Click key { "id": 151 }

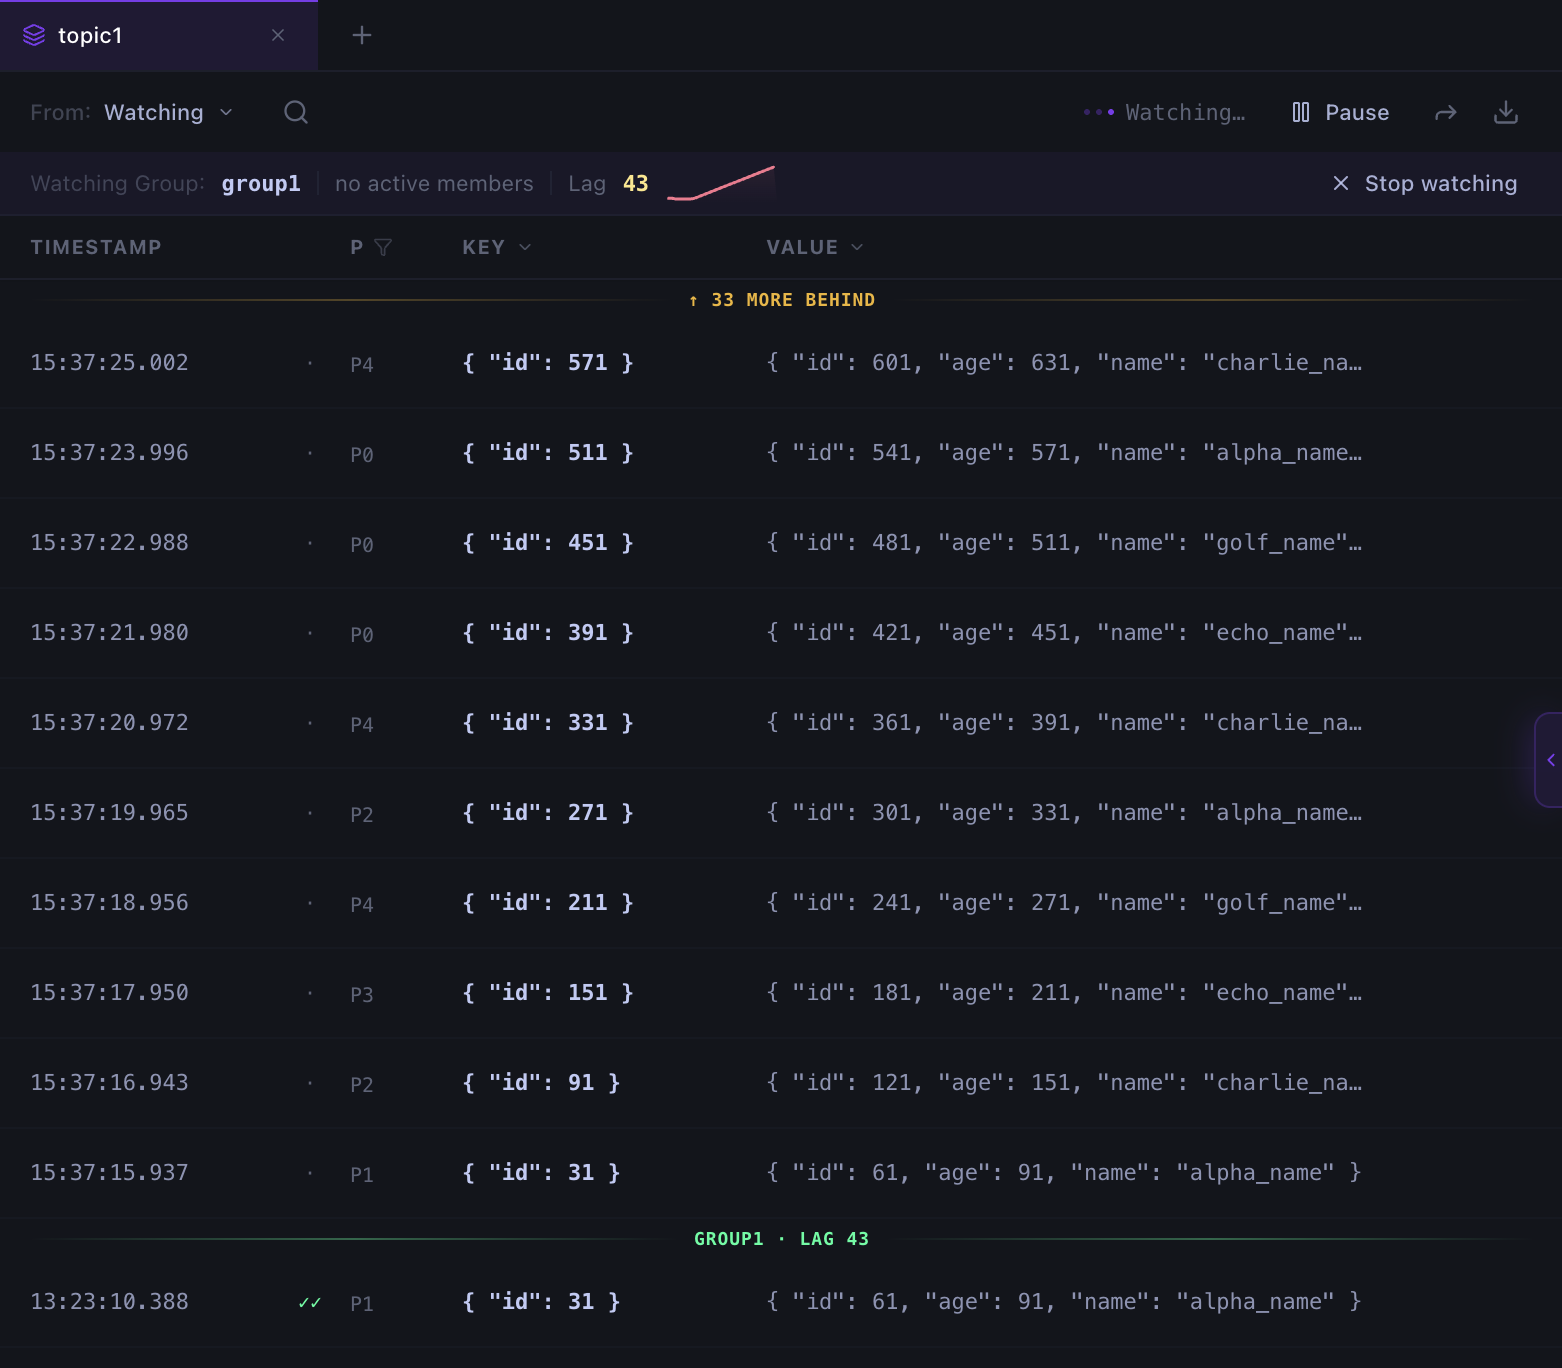click(x=548, y=993)
